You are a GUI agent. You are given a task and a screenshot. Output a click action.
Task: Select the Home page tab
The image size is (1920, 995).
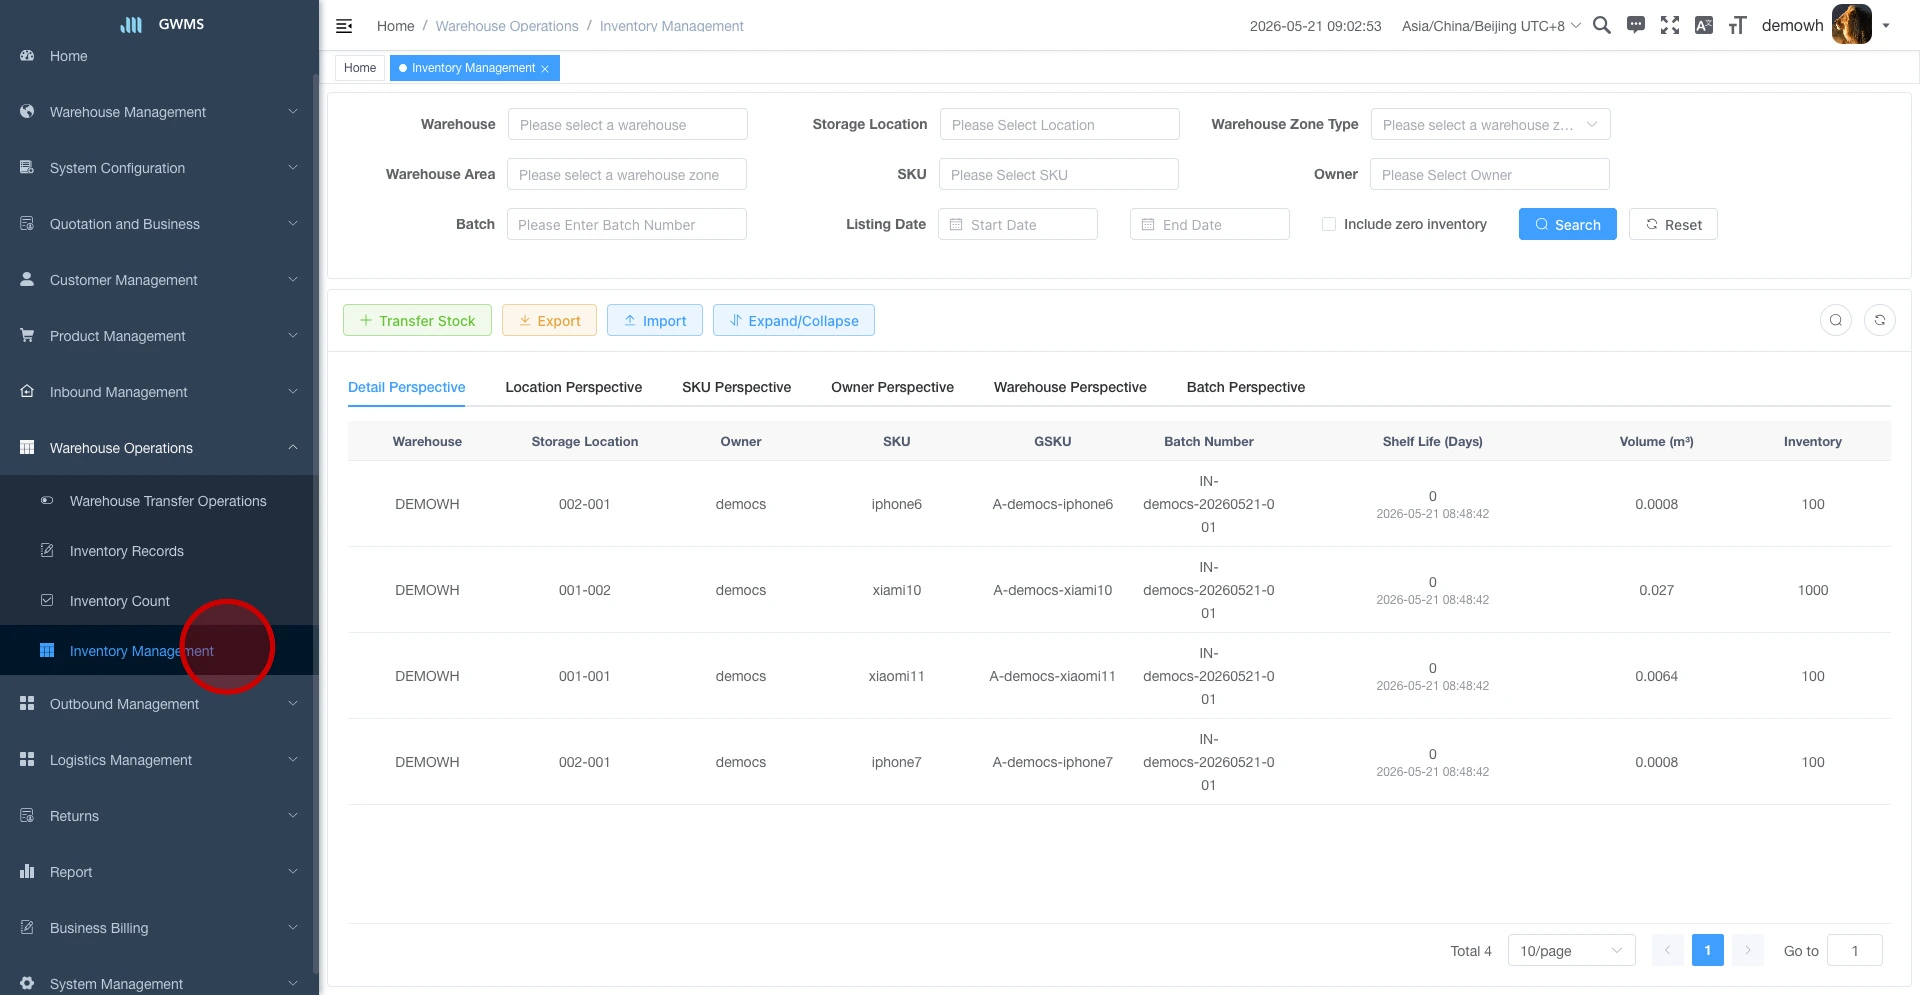point(360,68)
